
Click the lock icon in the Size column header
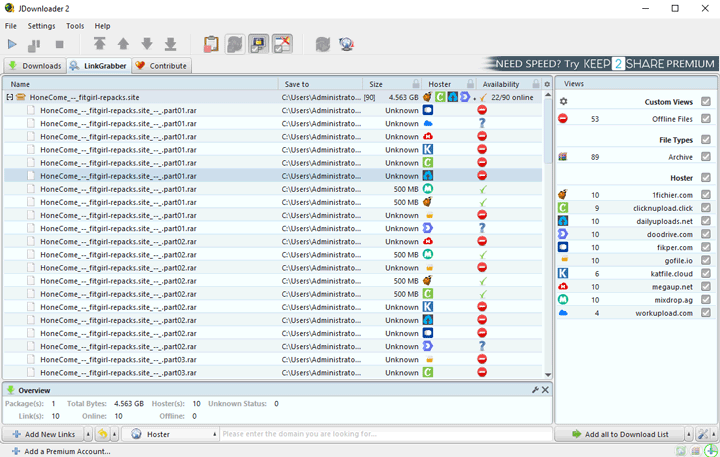pos(416,84)
